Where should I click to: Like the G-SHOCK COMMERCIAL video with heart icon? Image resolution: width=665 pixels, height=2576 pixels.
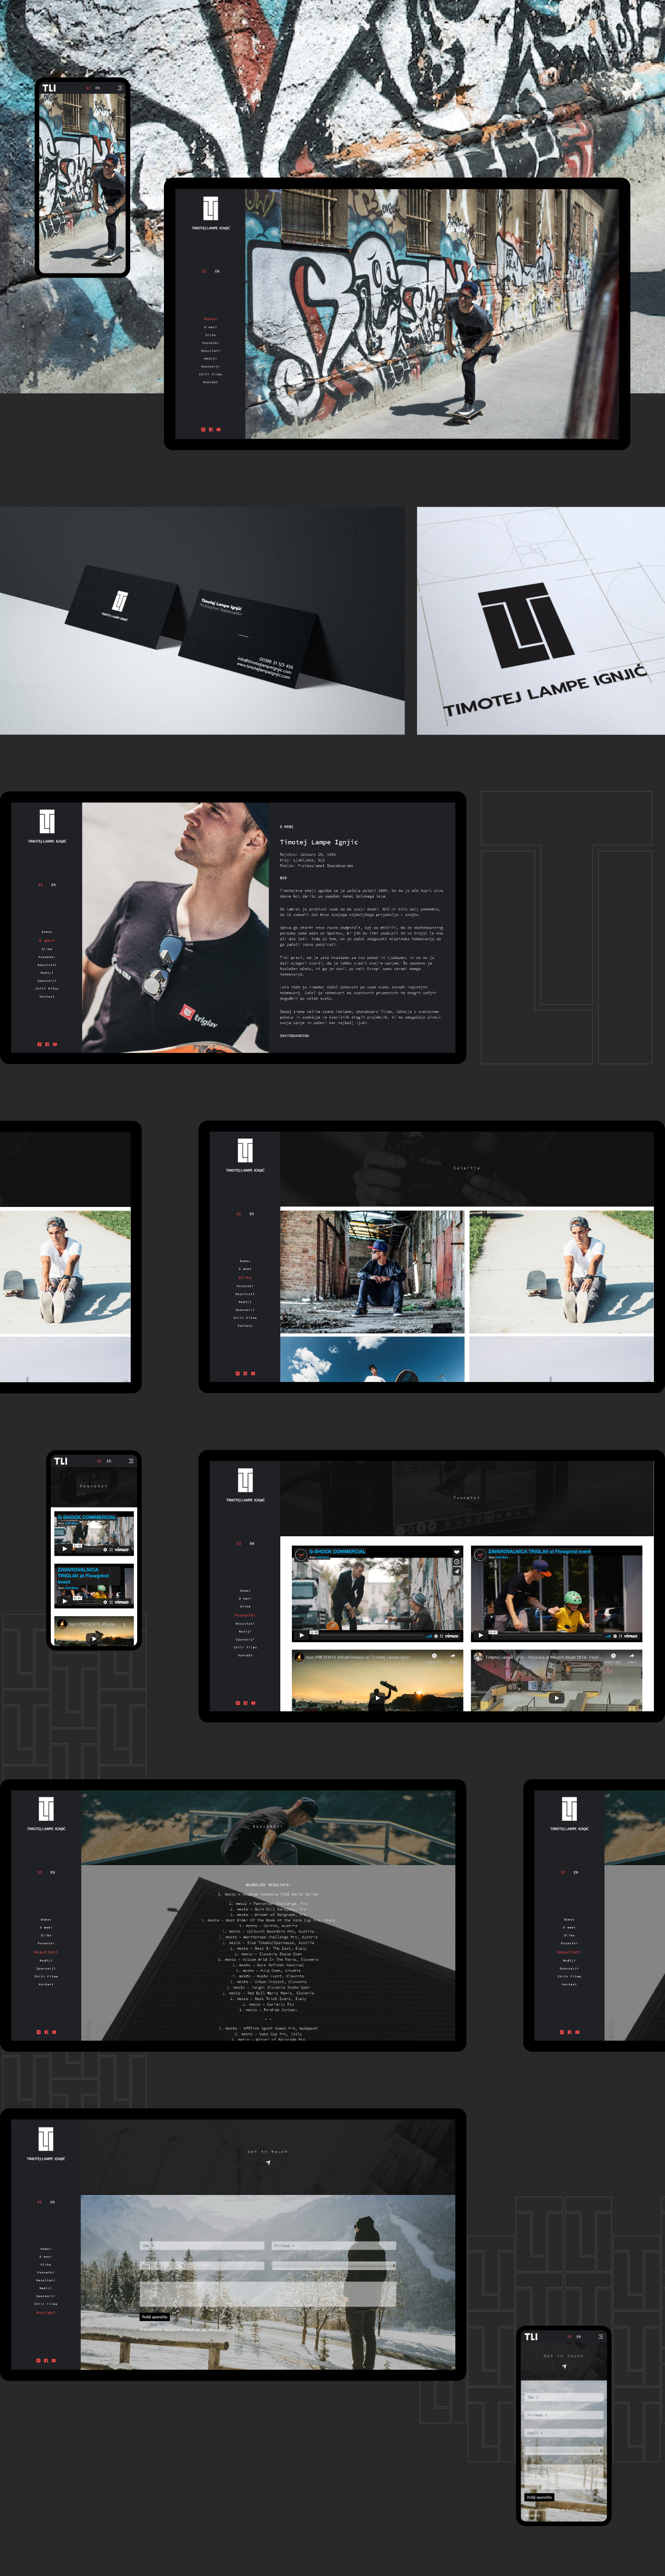click(457, 1552)
